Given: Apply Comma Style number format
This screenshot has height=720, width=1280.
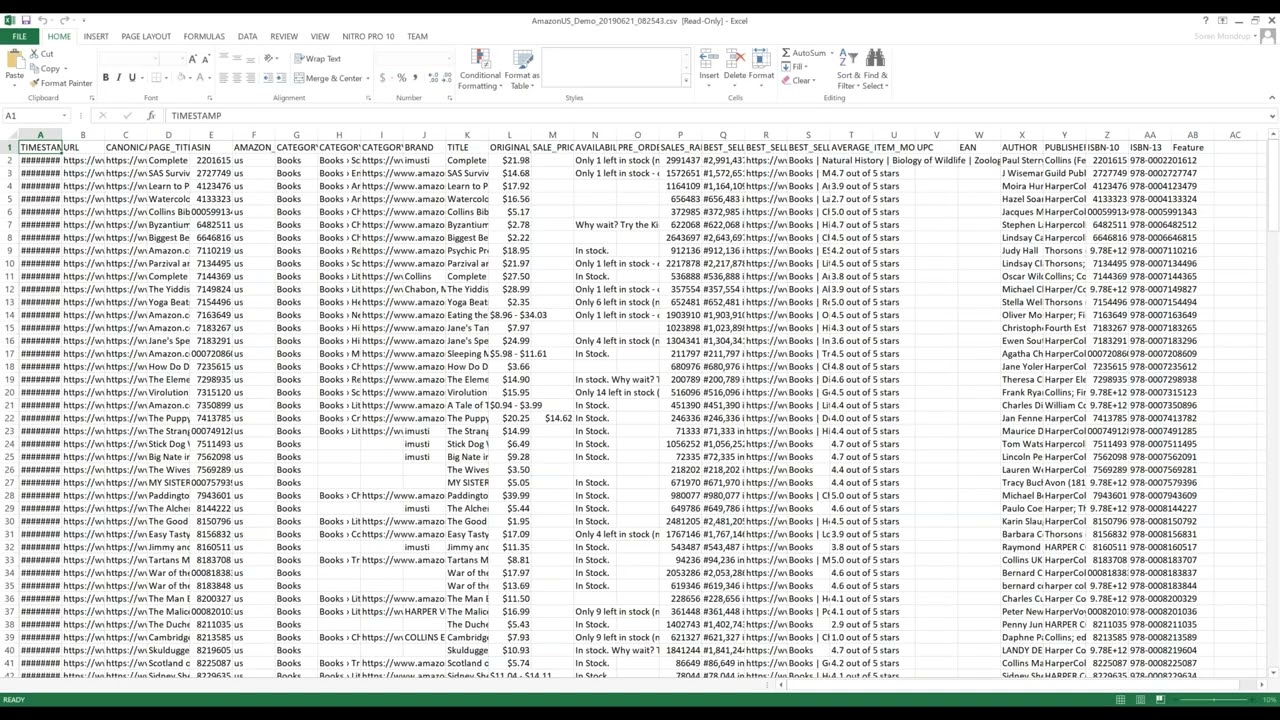Looking at the screenshot, I should pyautogui.click(x=415, y=78).
